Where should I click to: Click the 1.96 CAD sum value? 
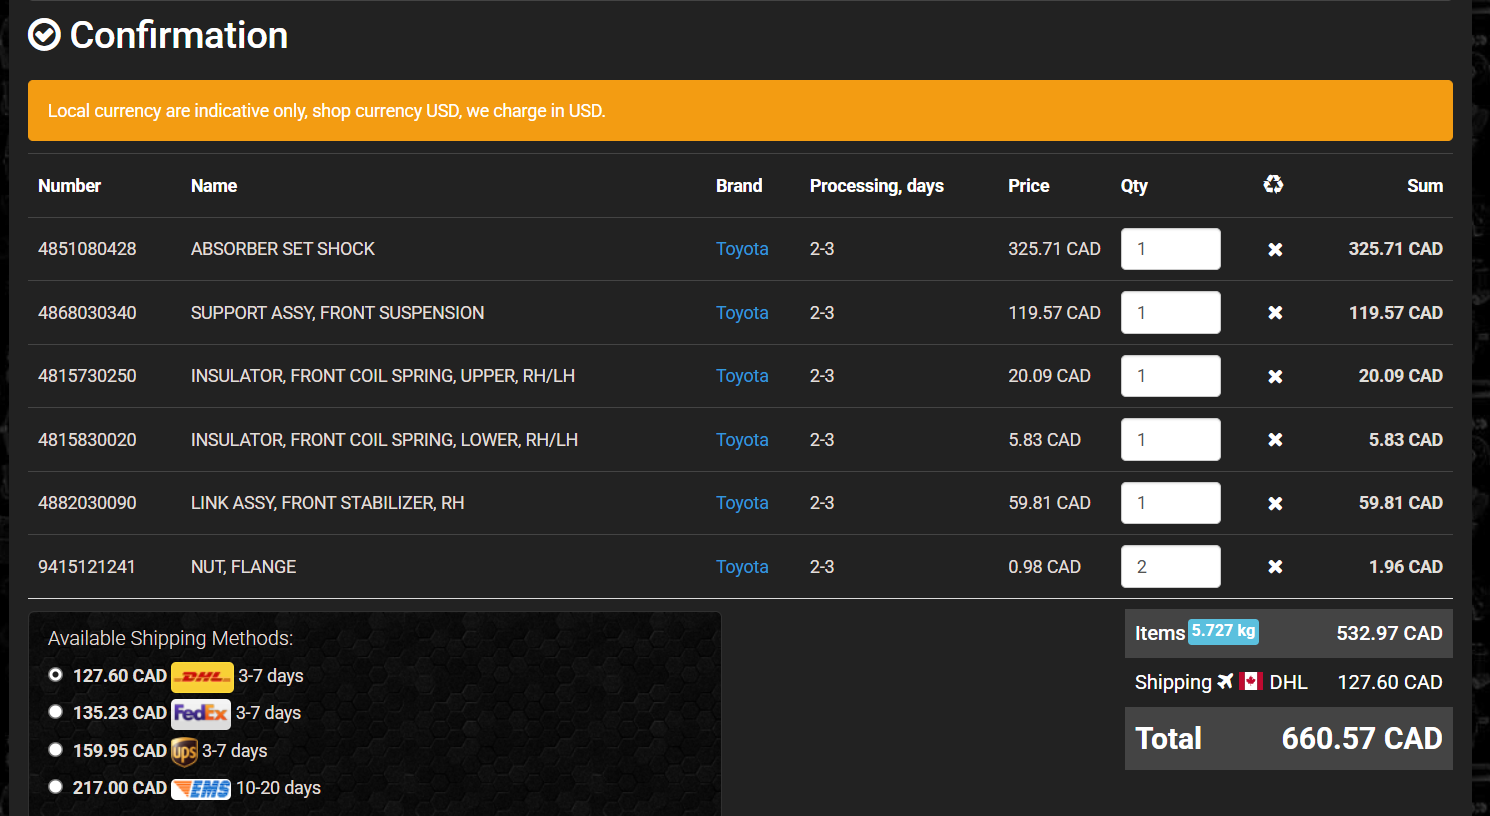pyautogui.click(x=1406, y=567)
